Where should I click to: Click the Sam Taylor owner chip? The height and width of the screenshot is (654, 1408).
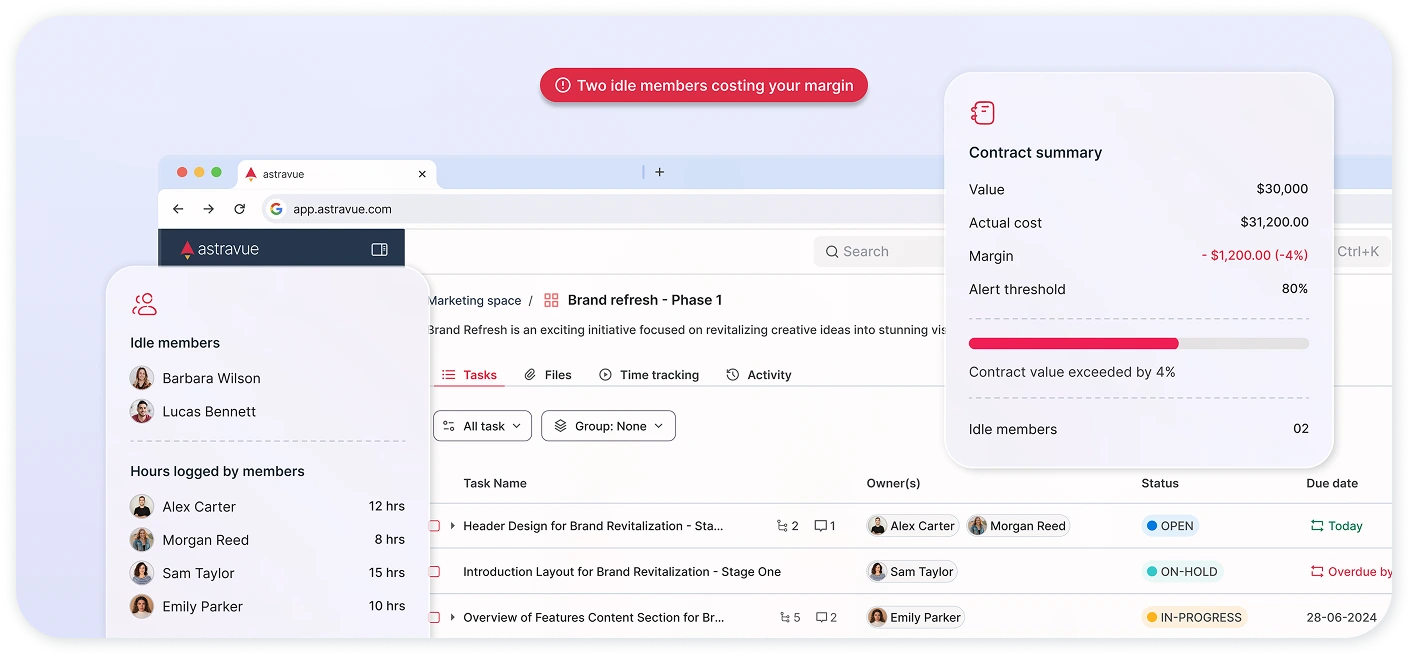[912, 572]
